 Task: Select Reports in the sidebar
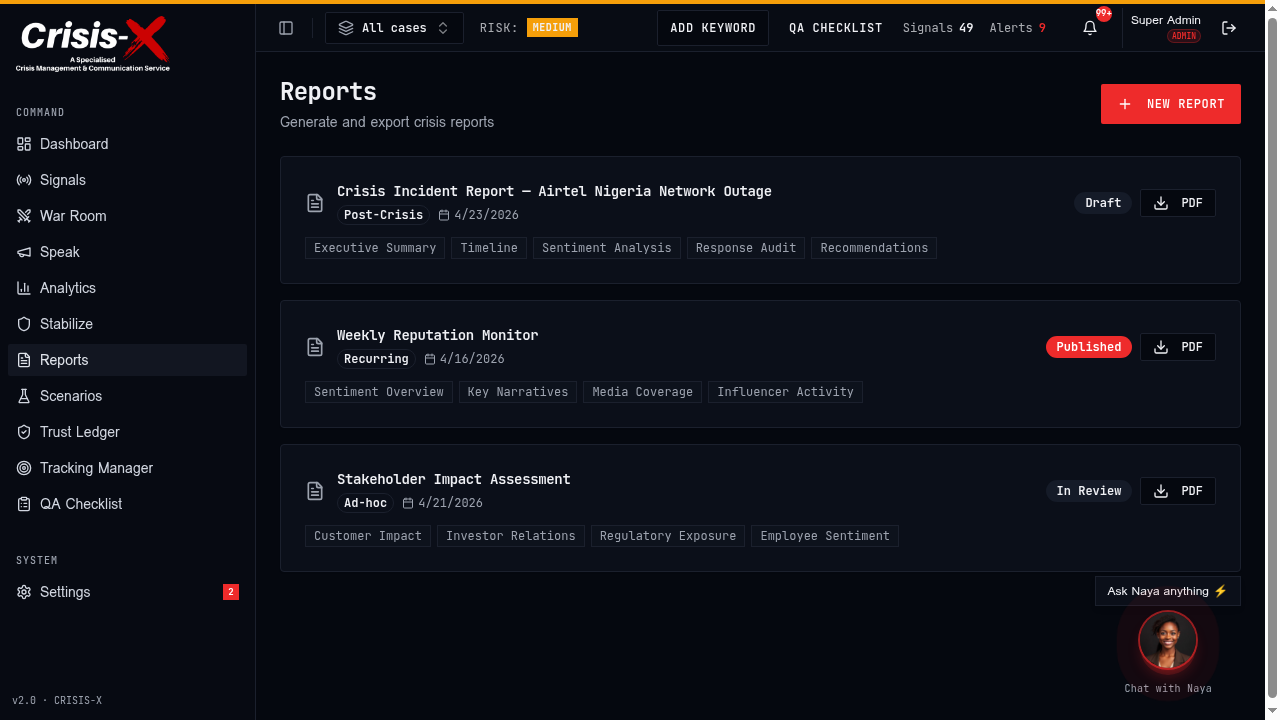pyautogui.click(x=127, y=360)
